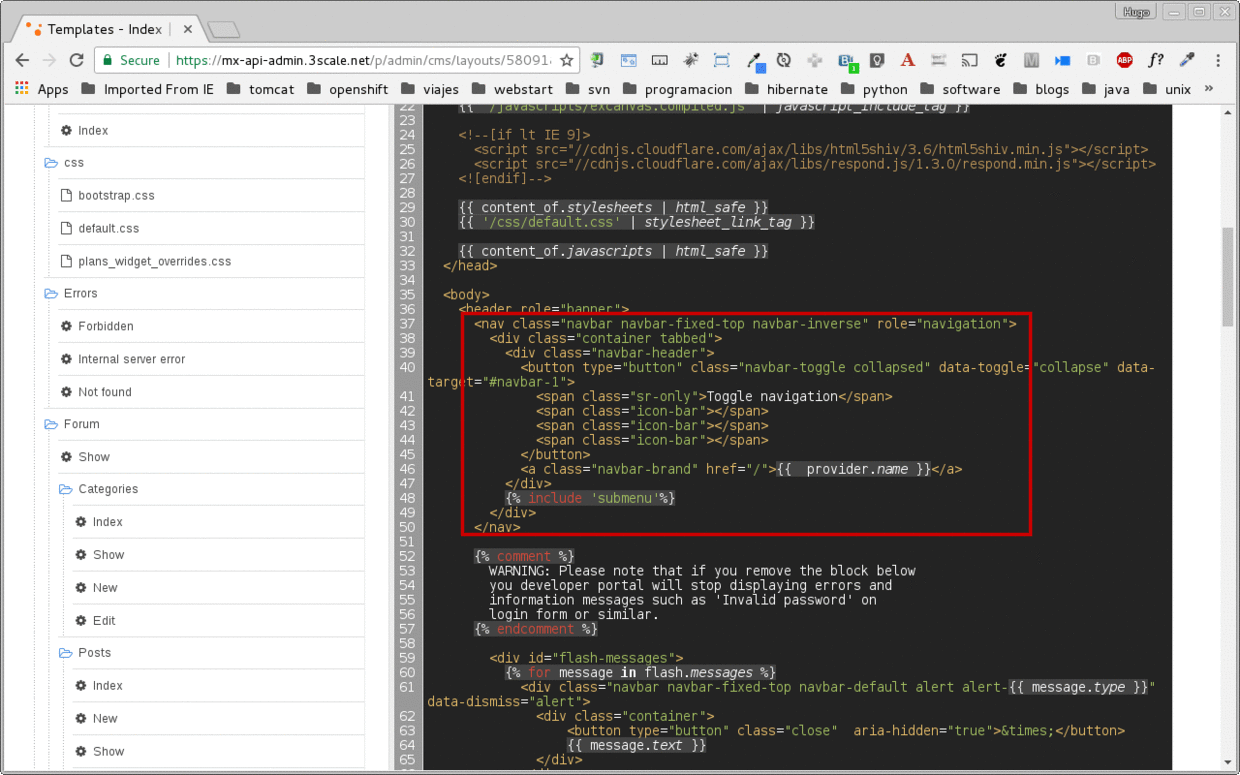Image resolution: width=1240 pixels, height=775 pixels.
Task: Open the software bookmark folder
Action: 959,89
